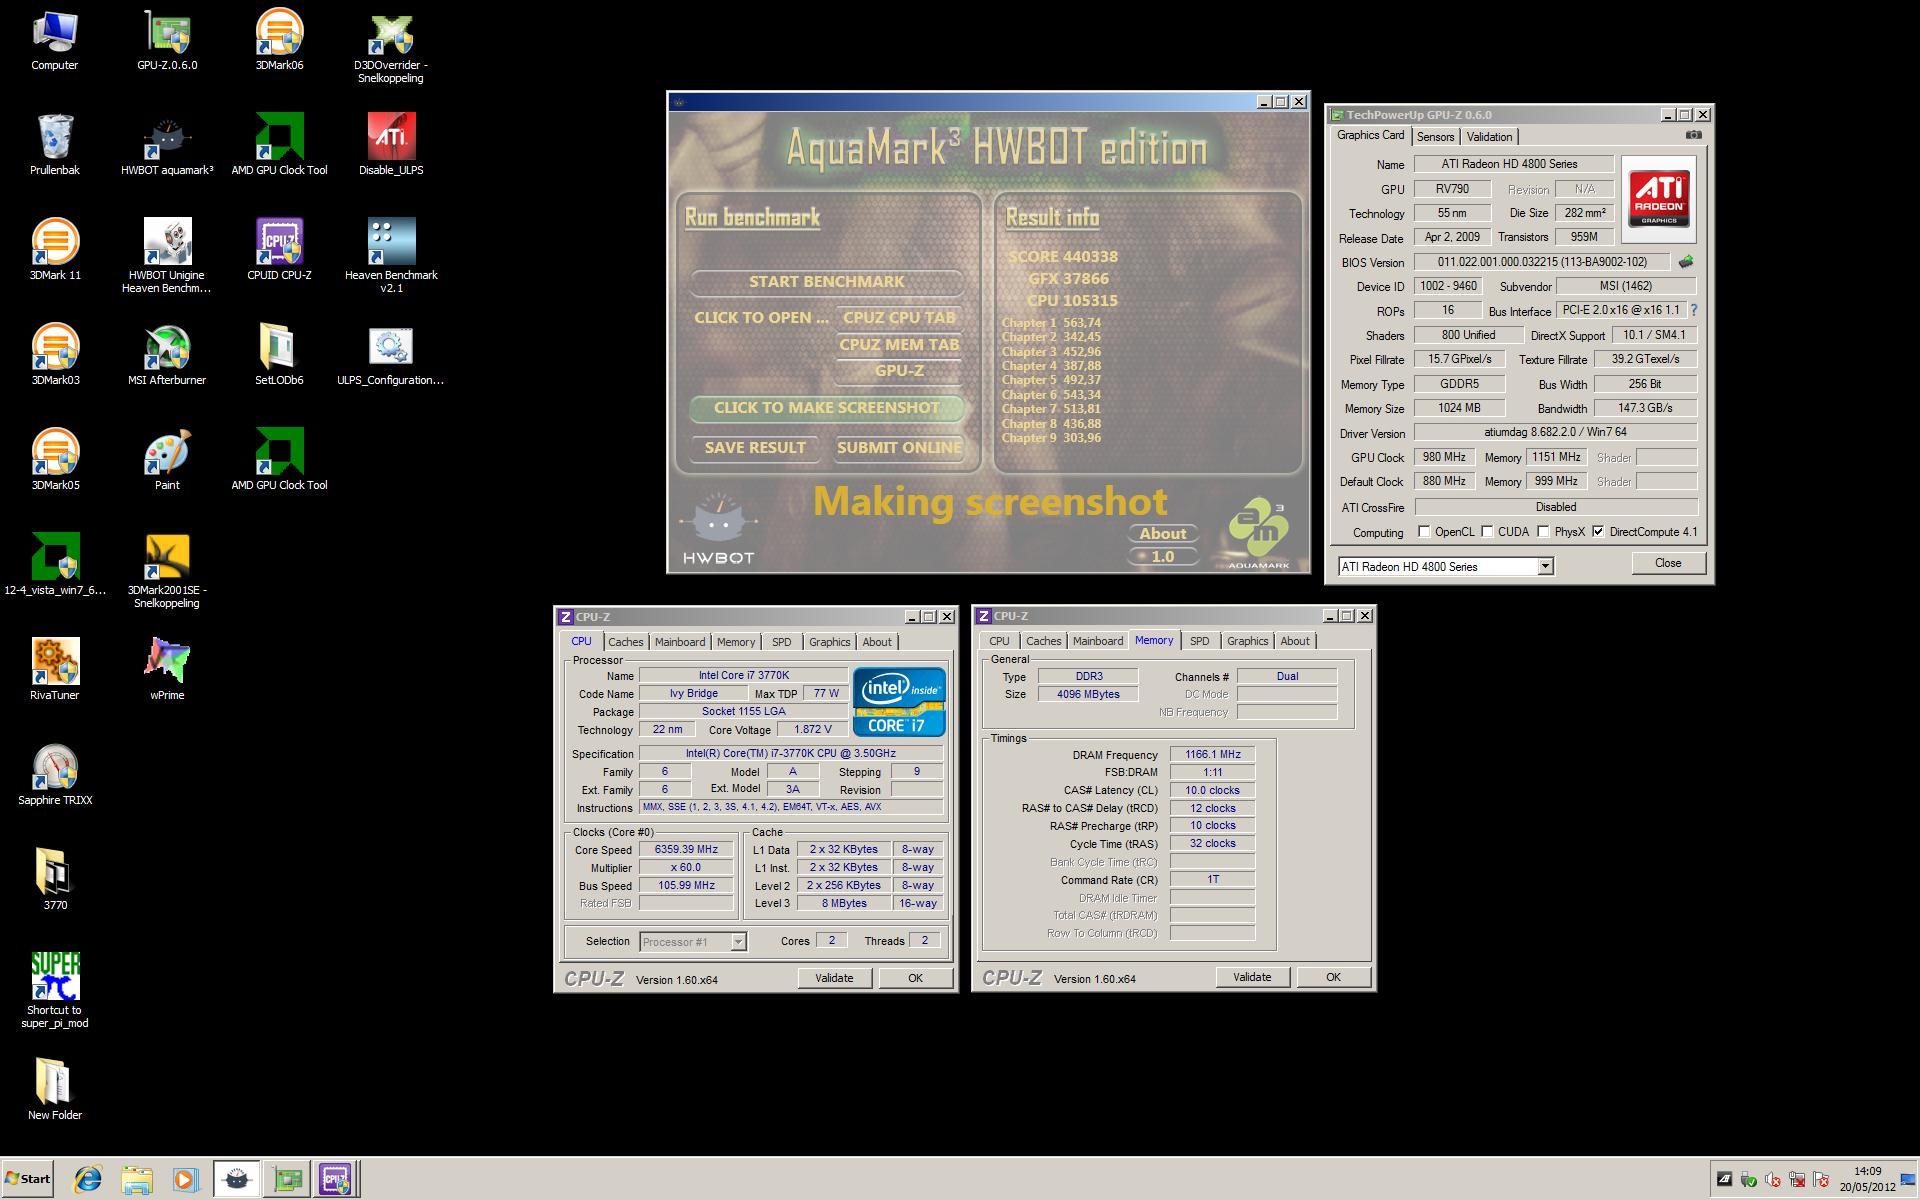Screen dimensions: 1920x1200
Task: Launch super_pi_mod shortcut icon
Action: click(x=55, y=991)
